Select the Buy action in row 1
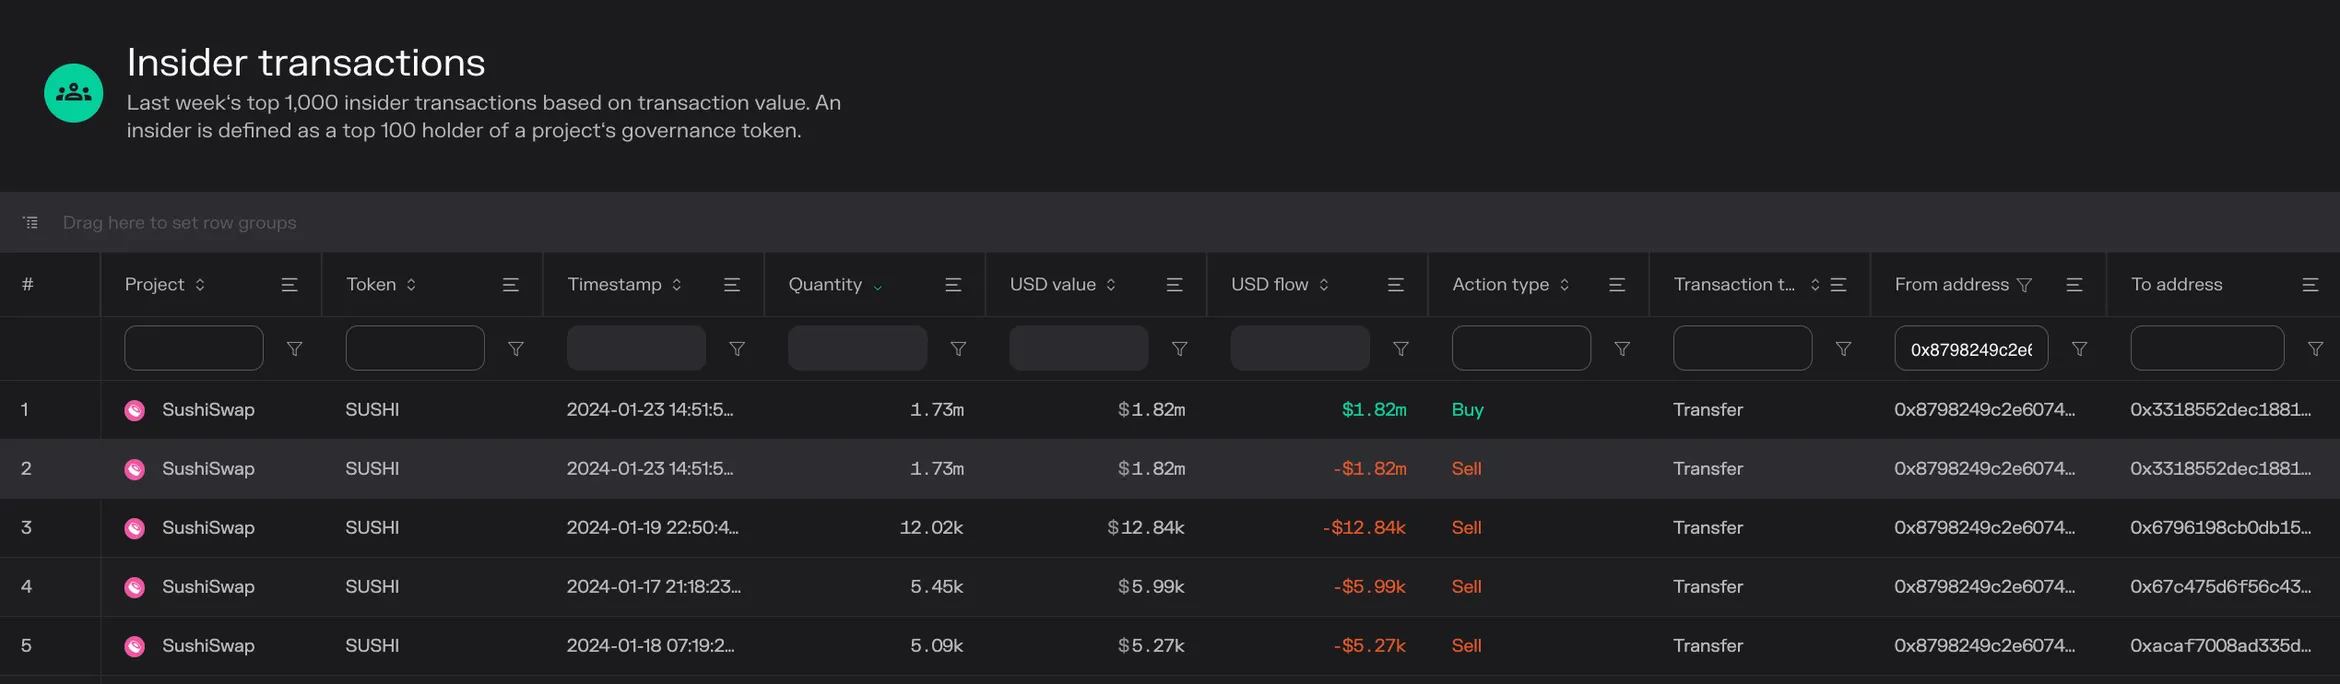 pos(1467,410)
